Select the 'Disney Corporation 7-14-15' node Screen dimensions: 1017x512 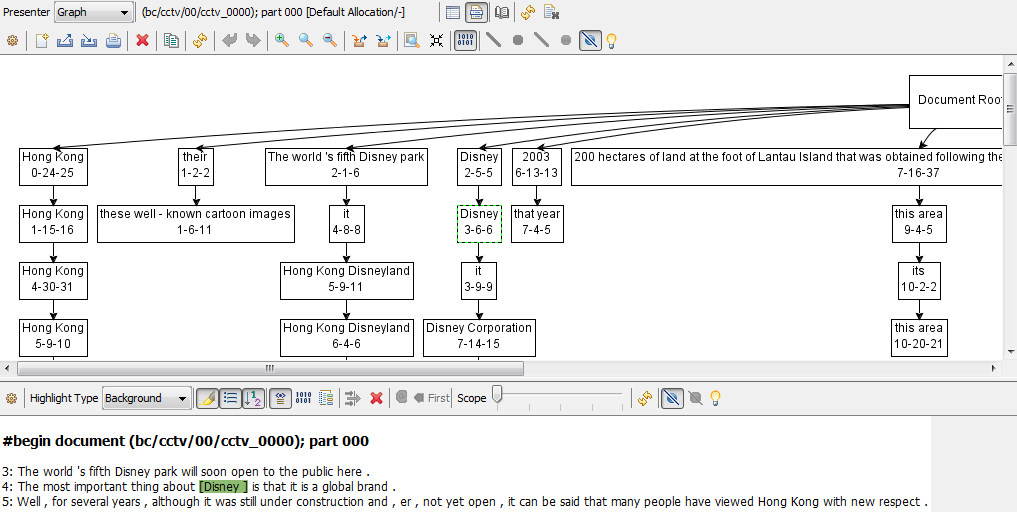pyautogui.click(x=479, y=337)
